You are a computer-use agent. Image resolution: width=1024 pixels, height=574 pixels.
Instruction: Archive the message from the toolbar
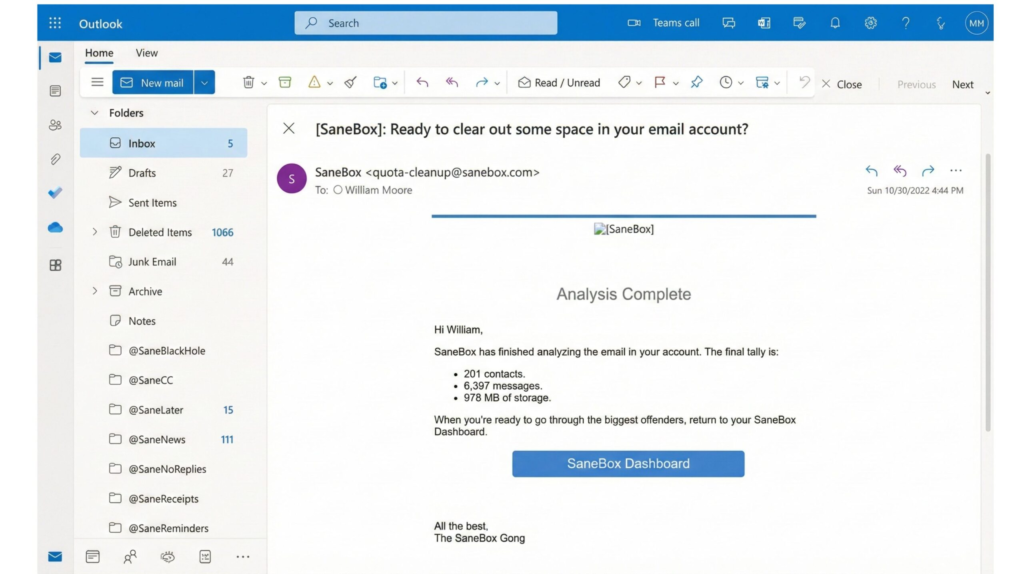285,82
